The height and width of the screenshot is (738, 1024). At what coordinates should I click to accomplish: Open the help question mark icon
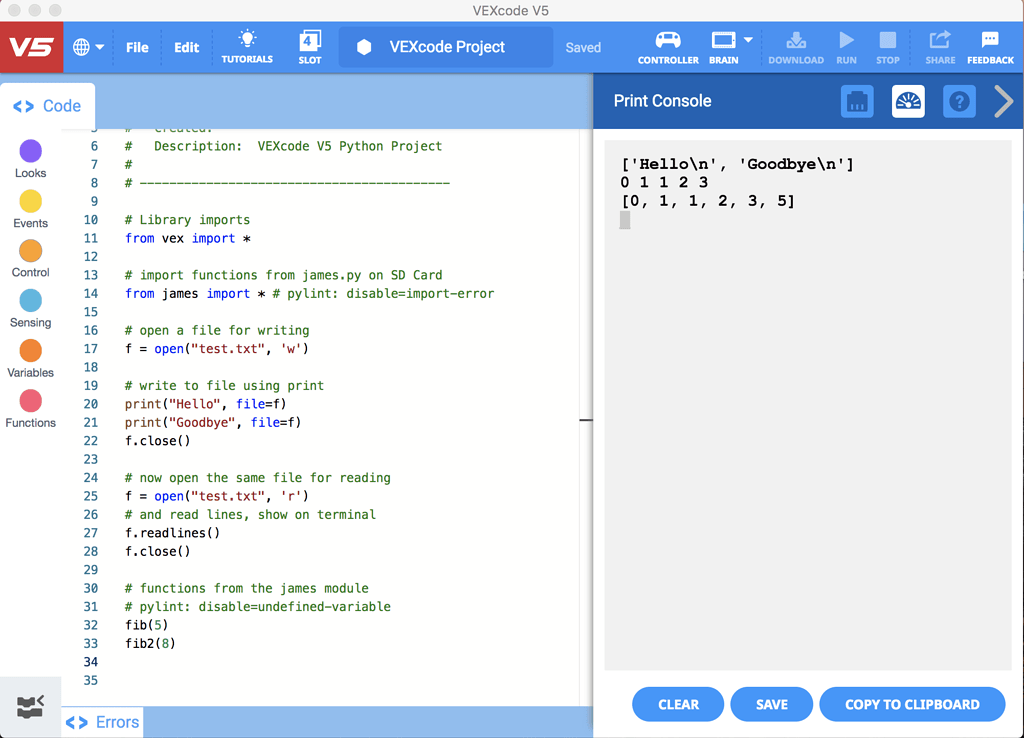pos(959,101)
